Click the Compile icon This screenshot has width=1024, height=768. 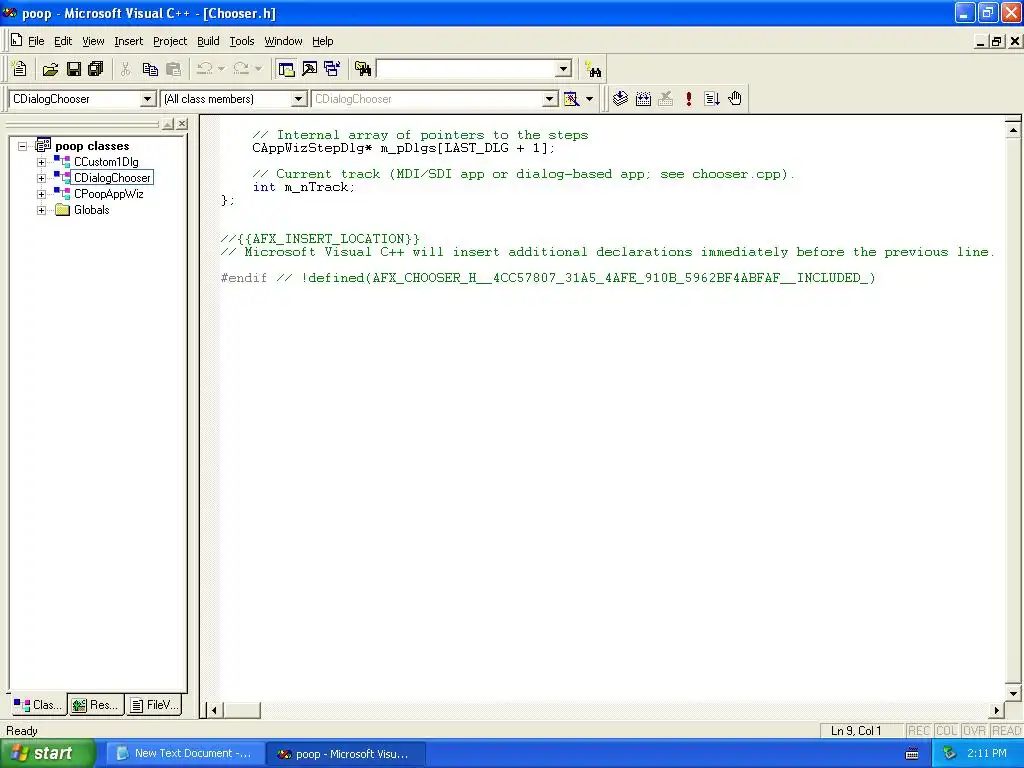620,99
